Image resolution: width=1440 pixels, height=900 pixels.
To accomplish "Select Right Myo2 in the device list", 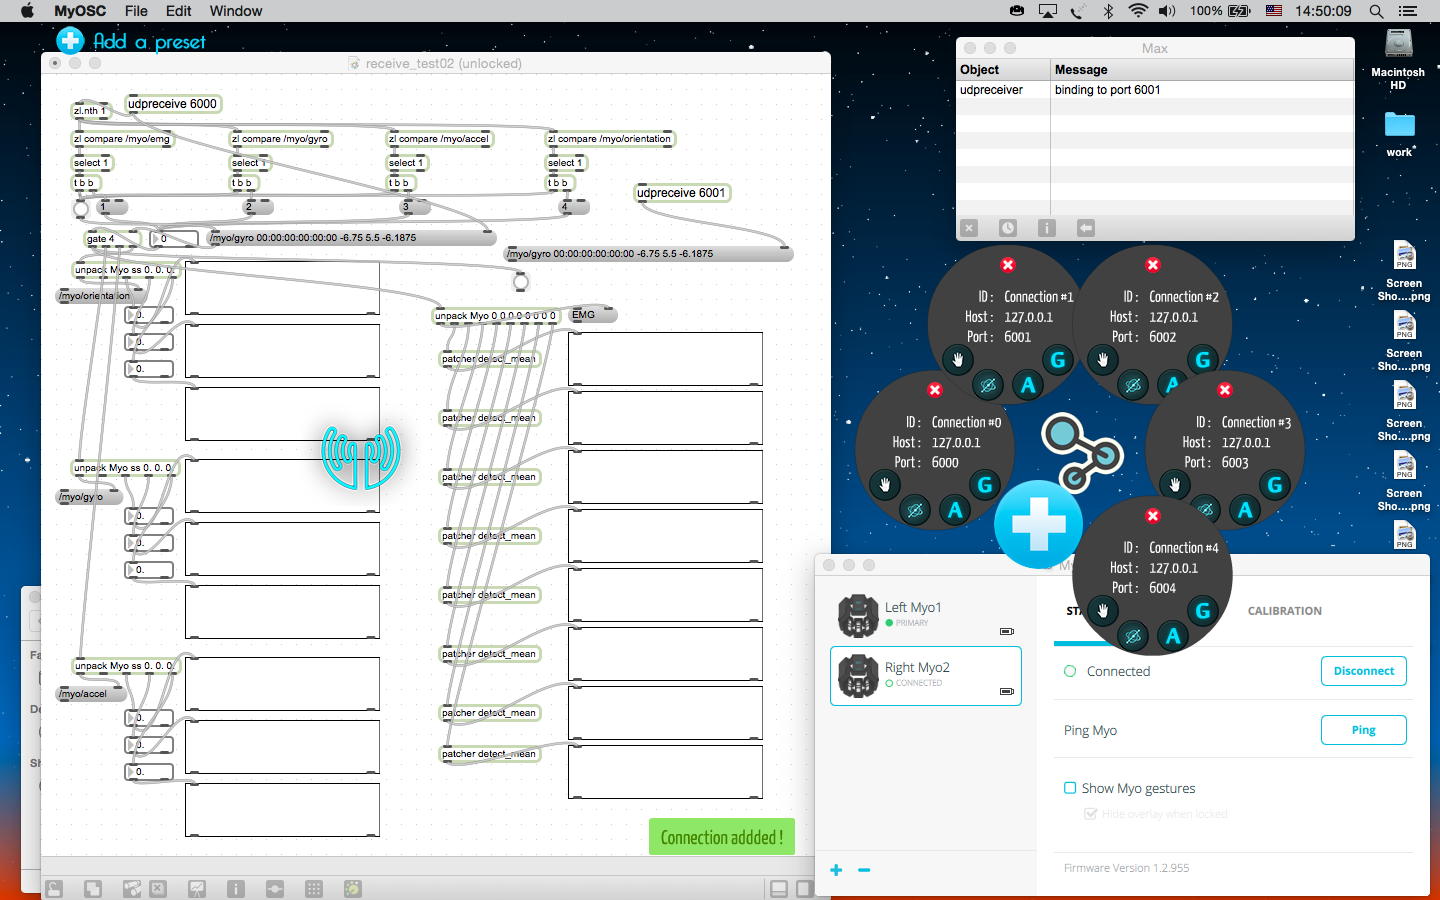I will click(926, 676).
